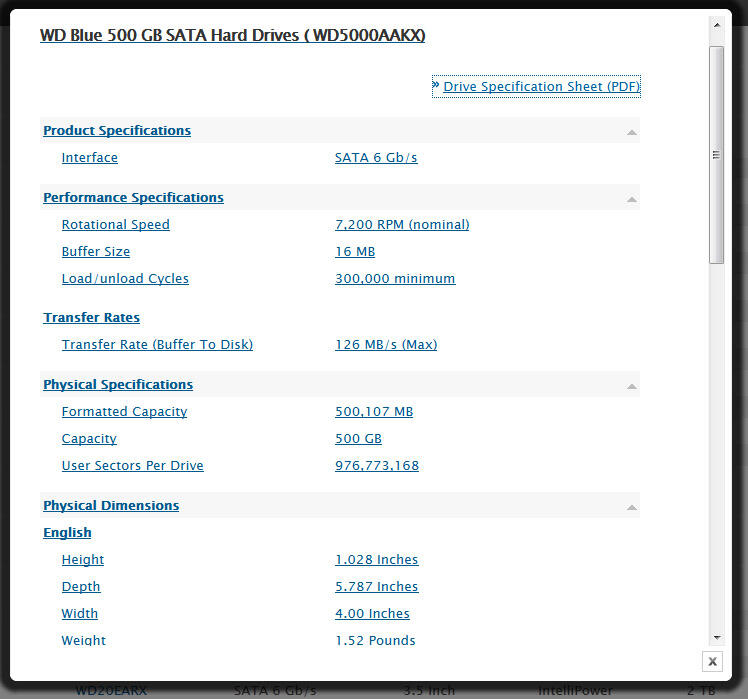
Task: Click WD20EARX in the background table
Action: [111, 690]
